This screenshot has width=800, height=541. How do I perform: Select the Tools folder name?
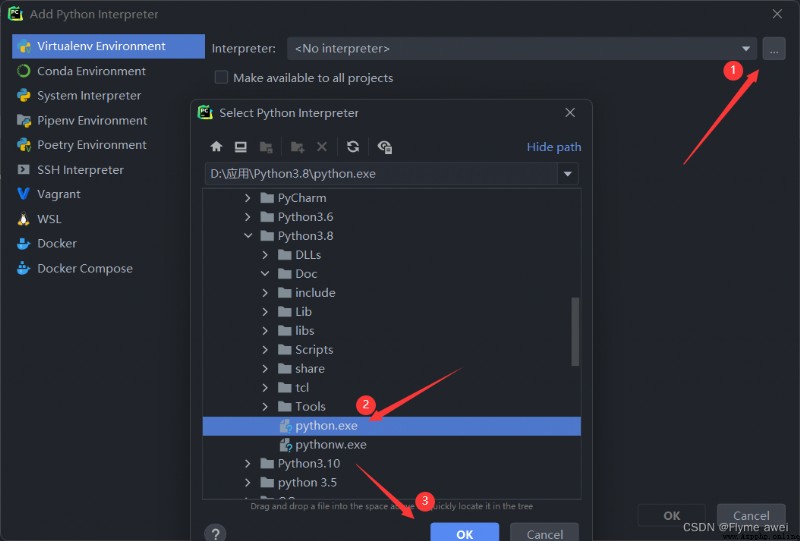click(x=310, y=407)
